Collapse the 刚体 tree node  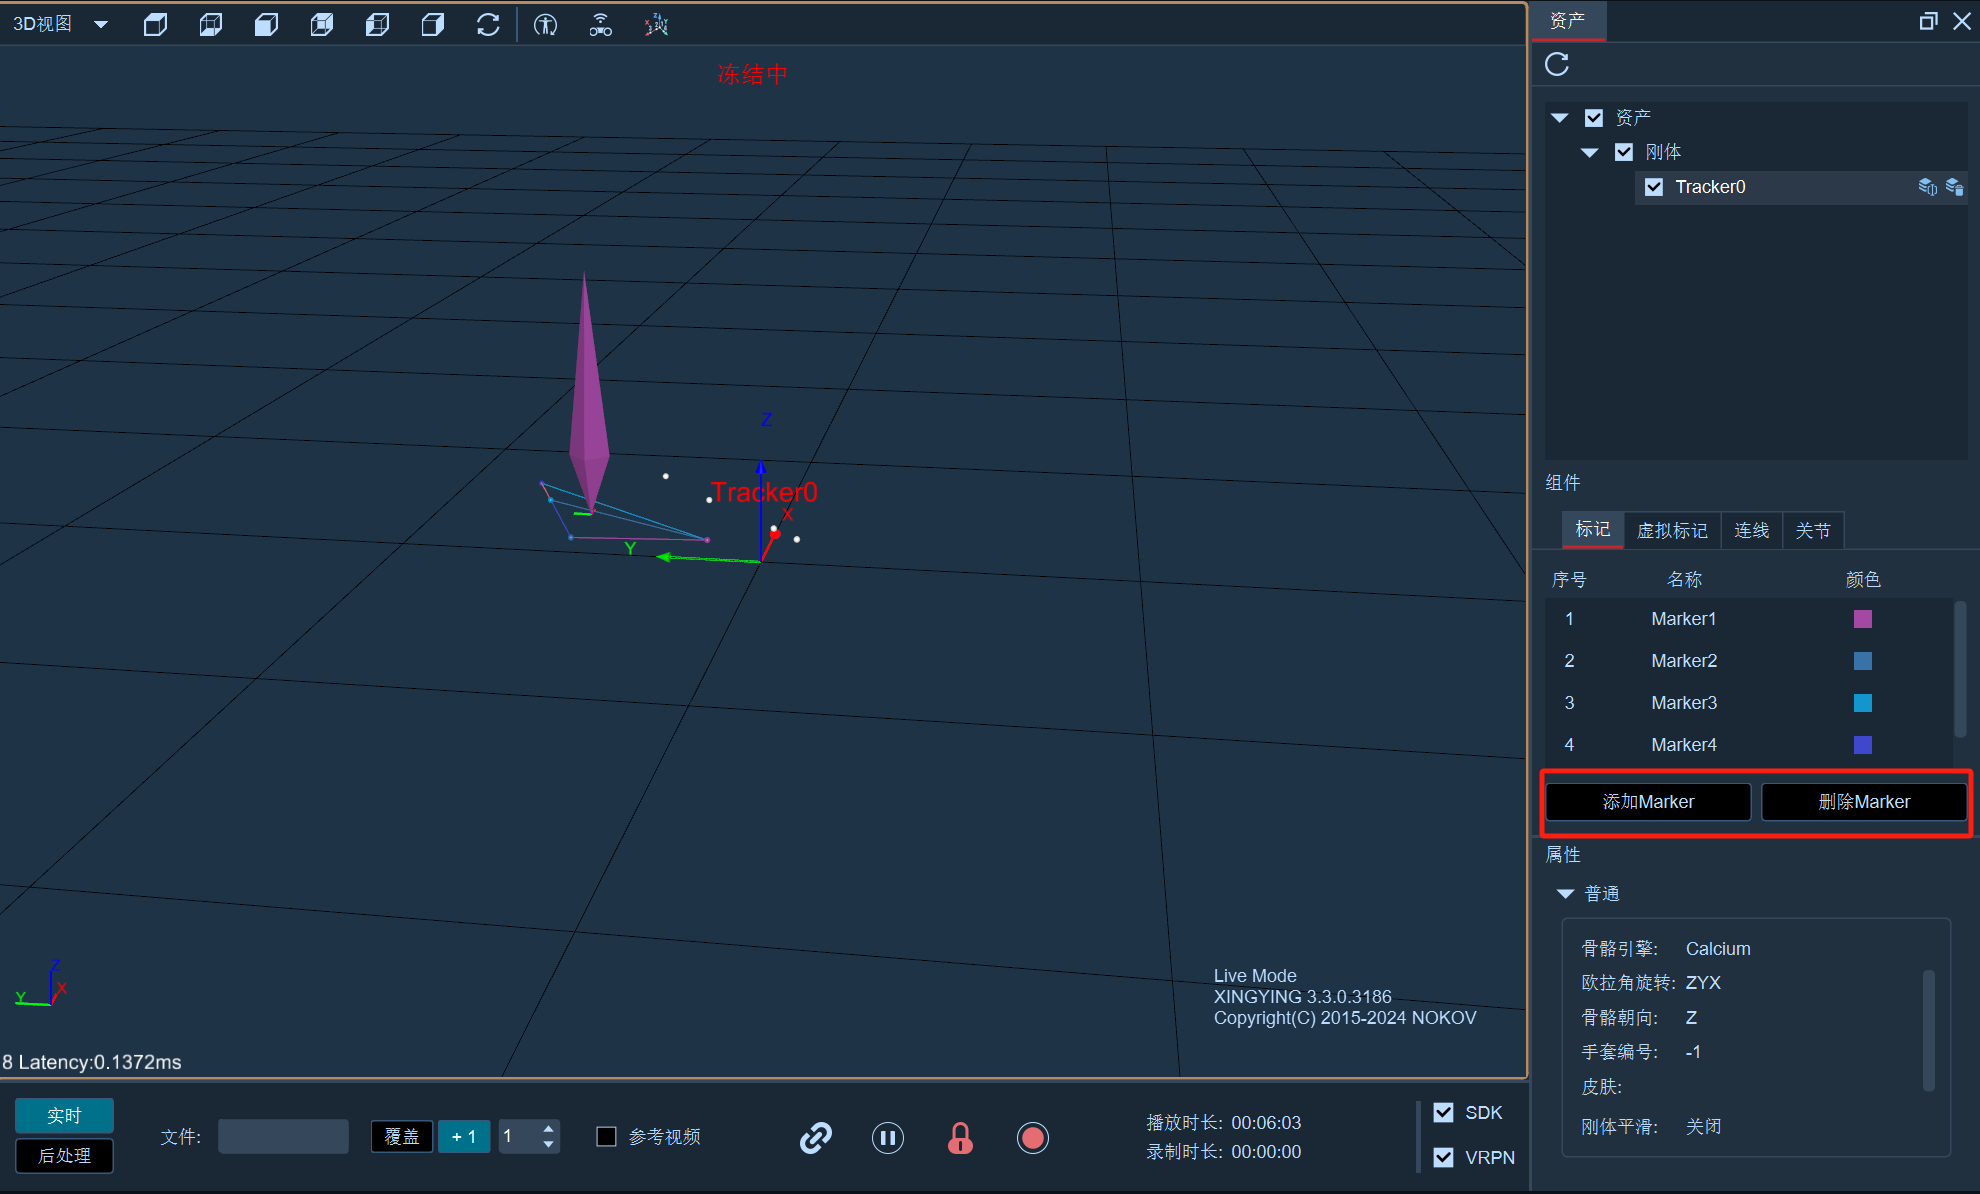click(1590, 152)
